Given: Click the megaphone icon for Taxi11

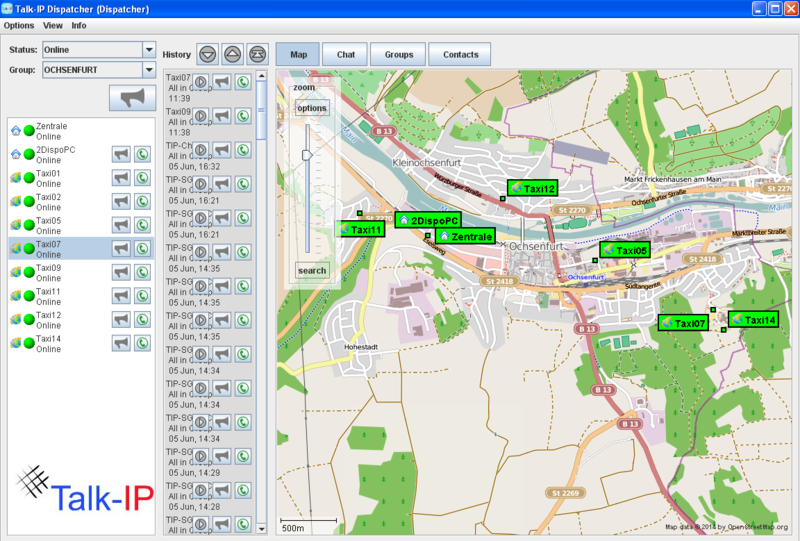Looking at the screenshot, I should 121,296.
